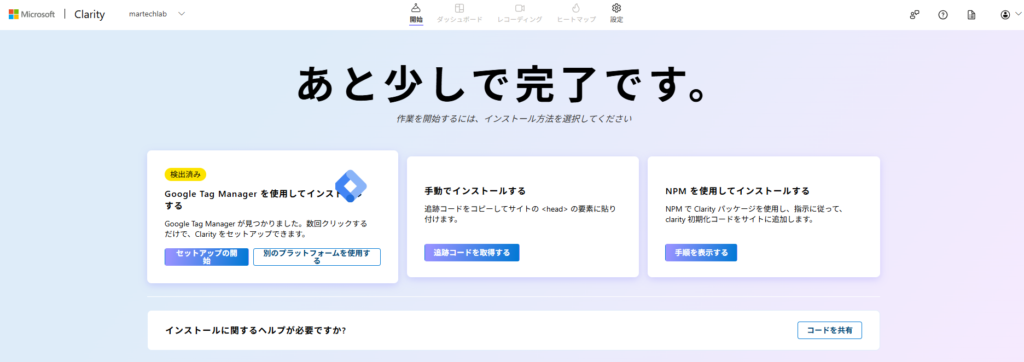Click the 追跡コードを取得する button
This screenshot has height=362, width=1024.
(472, 253)
